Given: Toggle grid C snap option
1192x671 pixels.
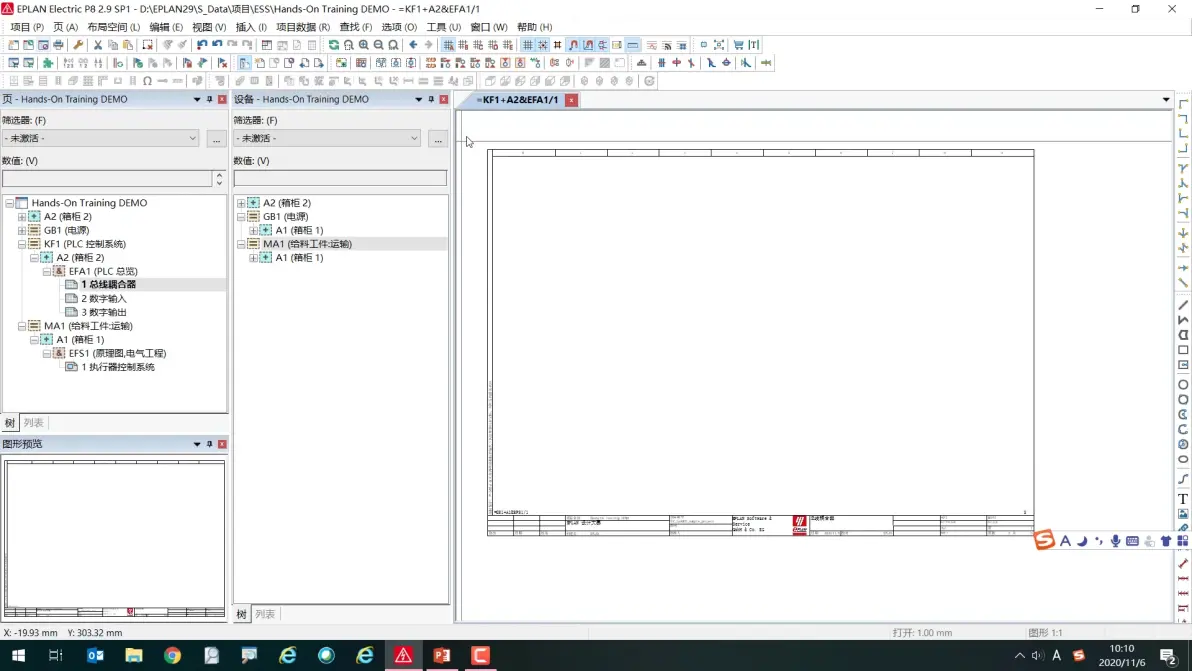Looking at the screenshot, I should 478,45.
